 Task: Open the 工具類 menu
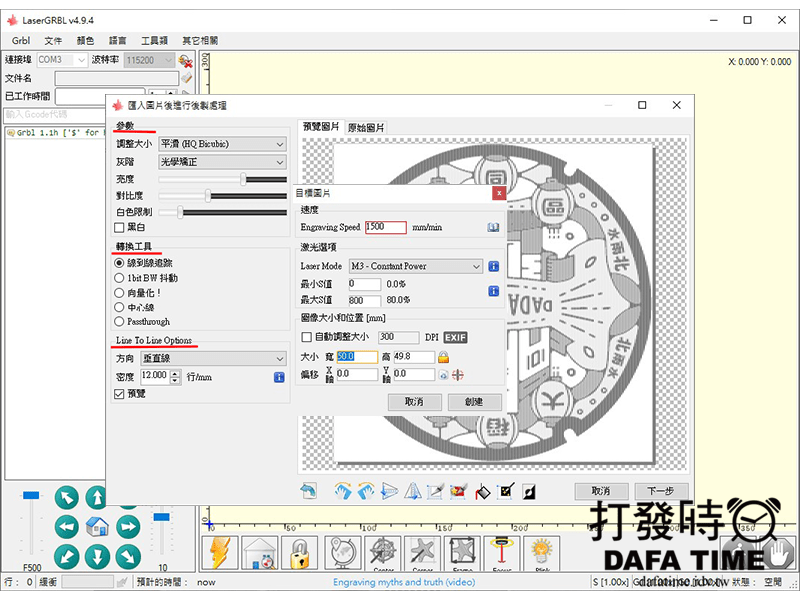[x=154, y=41]
